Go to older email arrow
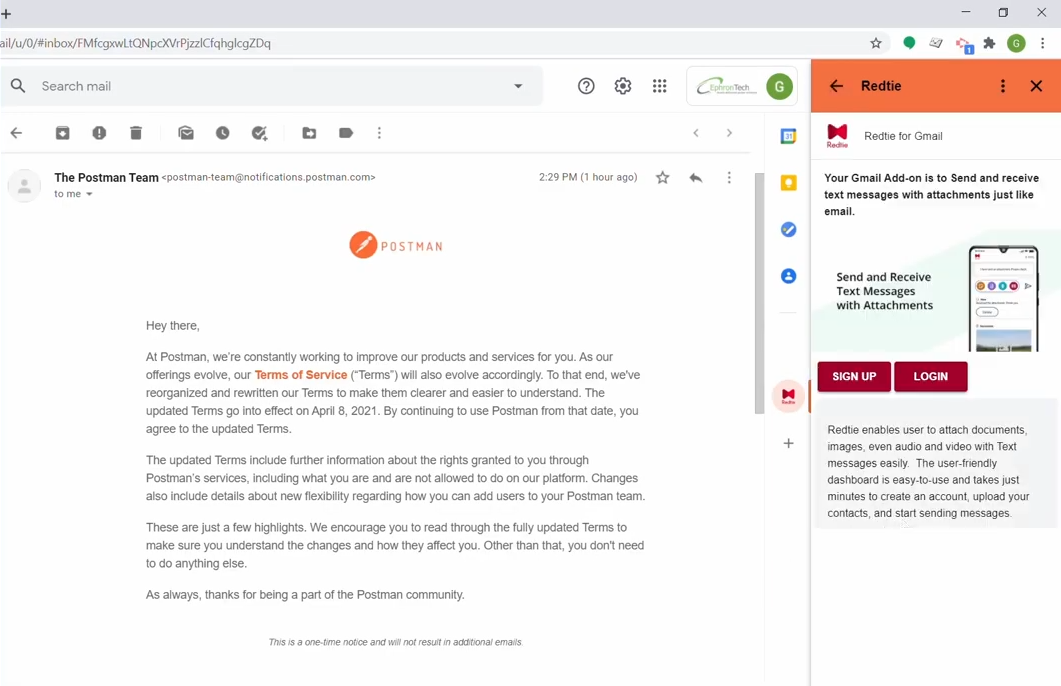Image resolution: width=1061 pixels, height=686 pixels. (x=729, y=133)
